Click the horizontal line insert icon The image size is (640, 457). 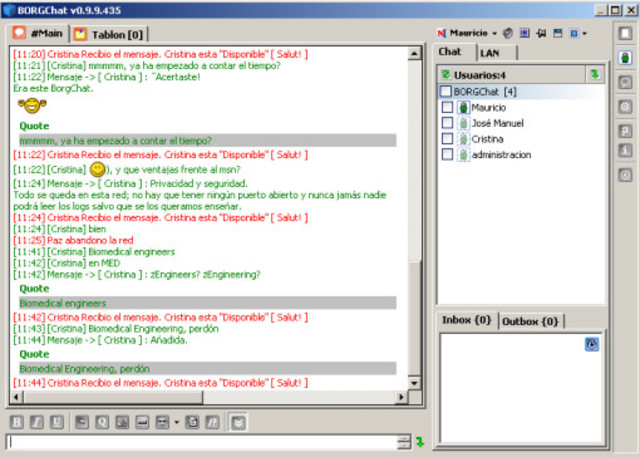[x=142, y=422]
